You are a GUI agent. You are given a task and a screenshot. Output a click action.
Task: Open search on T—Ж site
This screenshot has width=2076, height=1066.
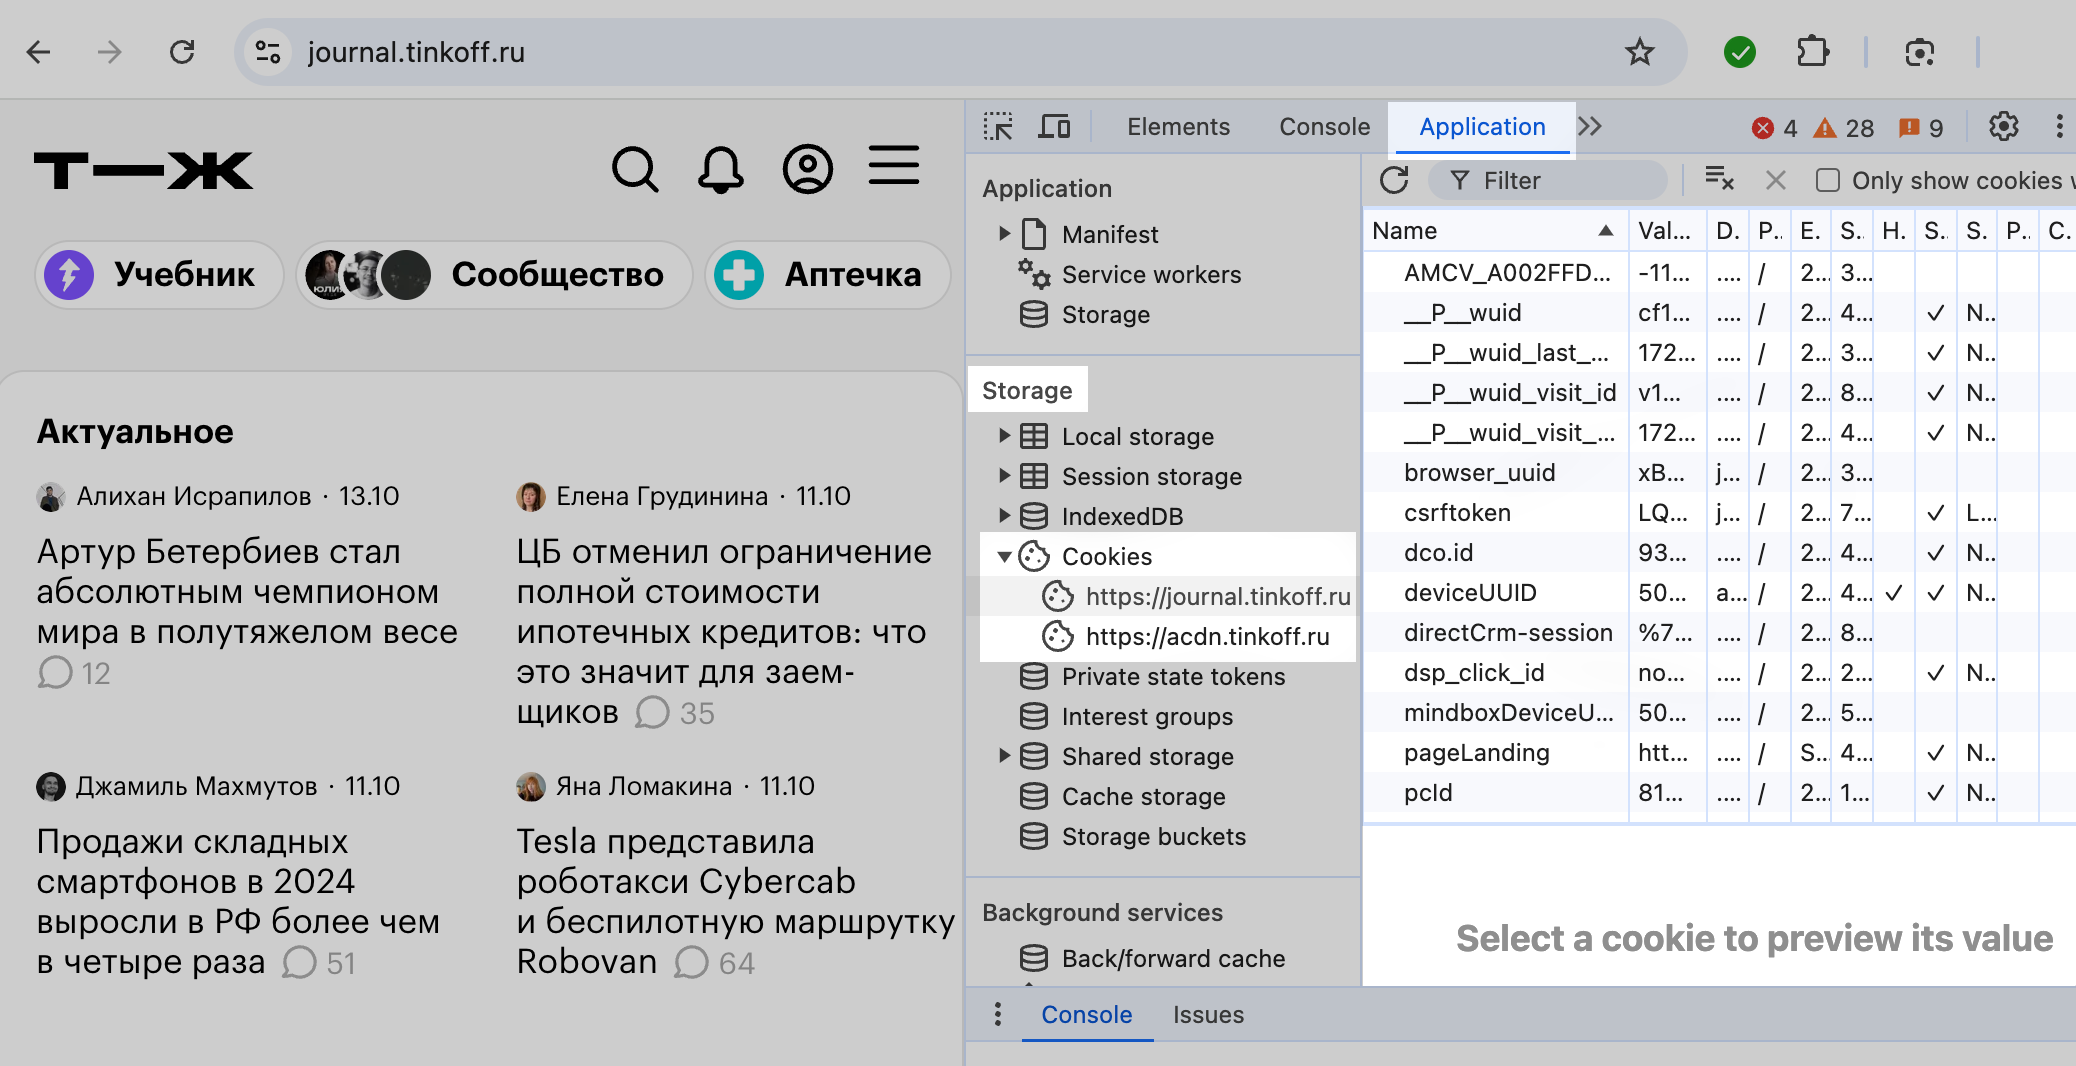tap(635, 169)
